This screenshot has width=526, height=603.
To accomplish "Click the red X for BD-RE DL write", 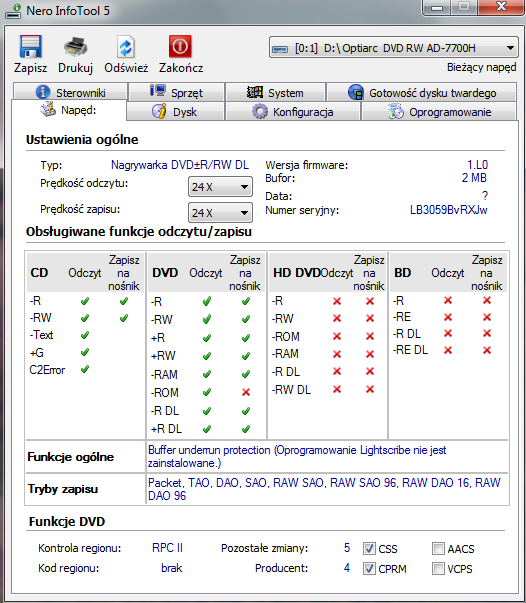I will pyautogui.click(x=487, y=350).
